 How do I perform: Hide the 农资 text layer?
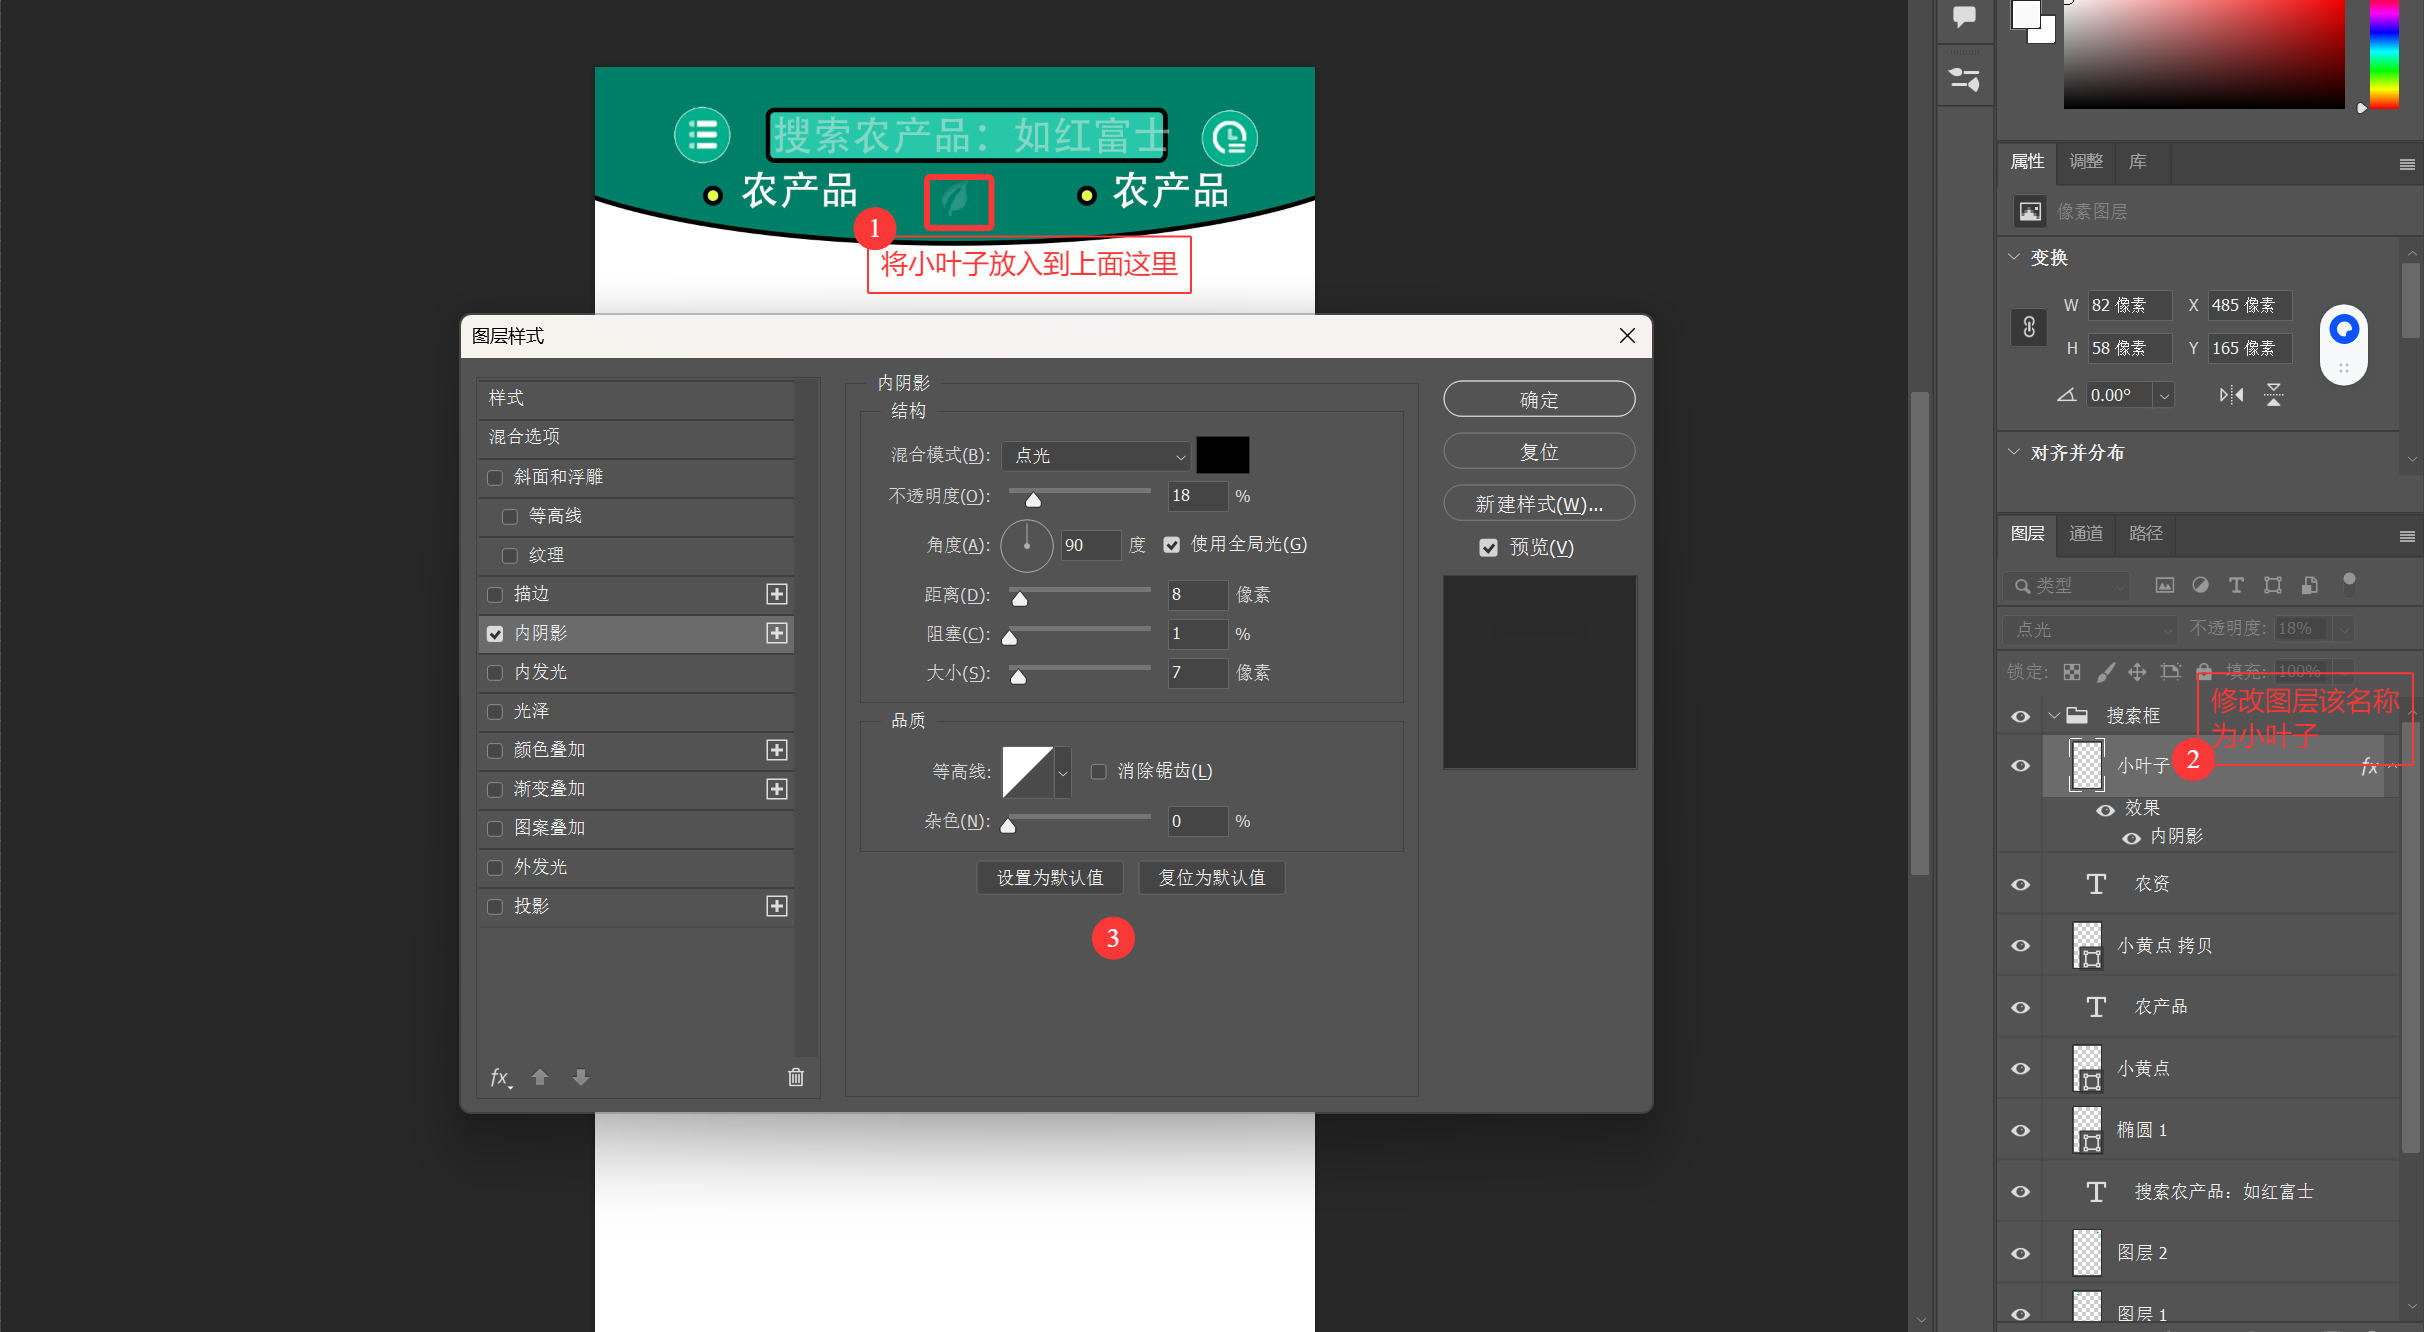click(2021, 884)
